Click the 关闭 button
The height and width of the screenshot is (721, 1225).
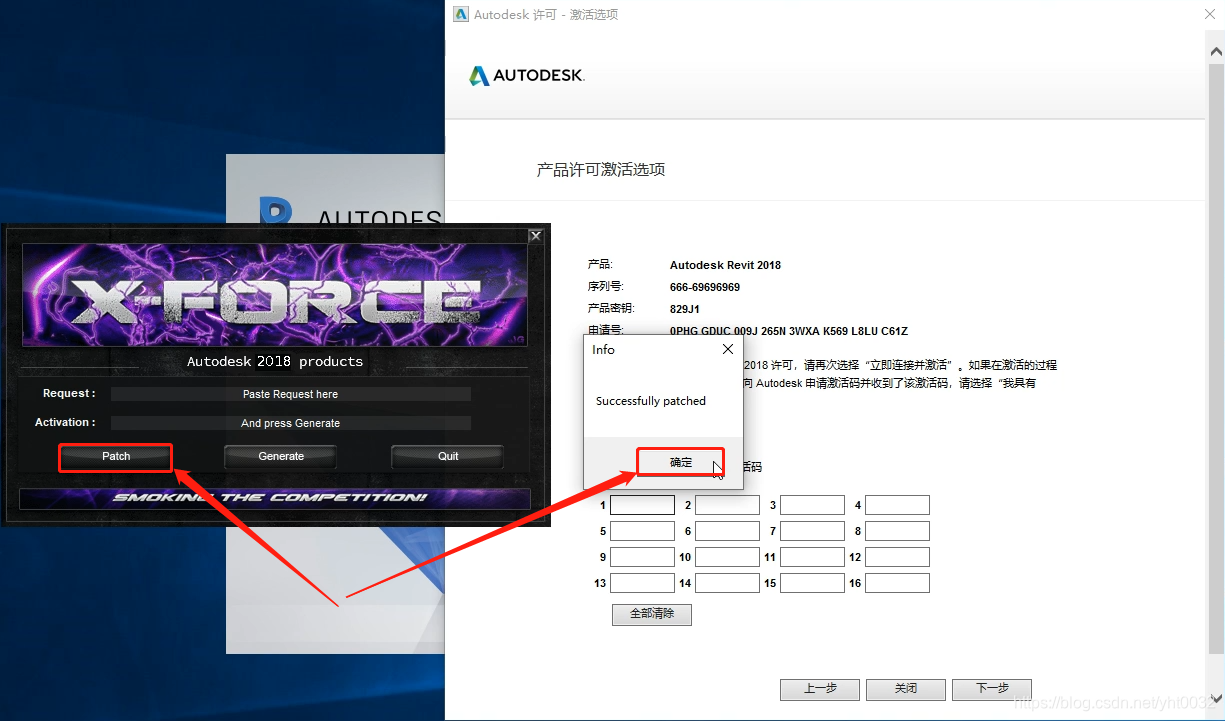pyautogui.click(x=905, y=689)
